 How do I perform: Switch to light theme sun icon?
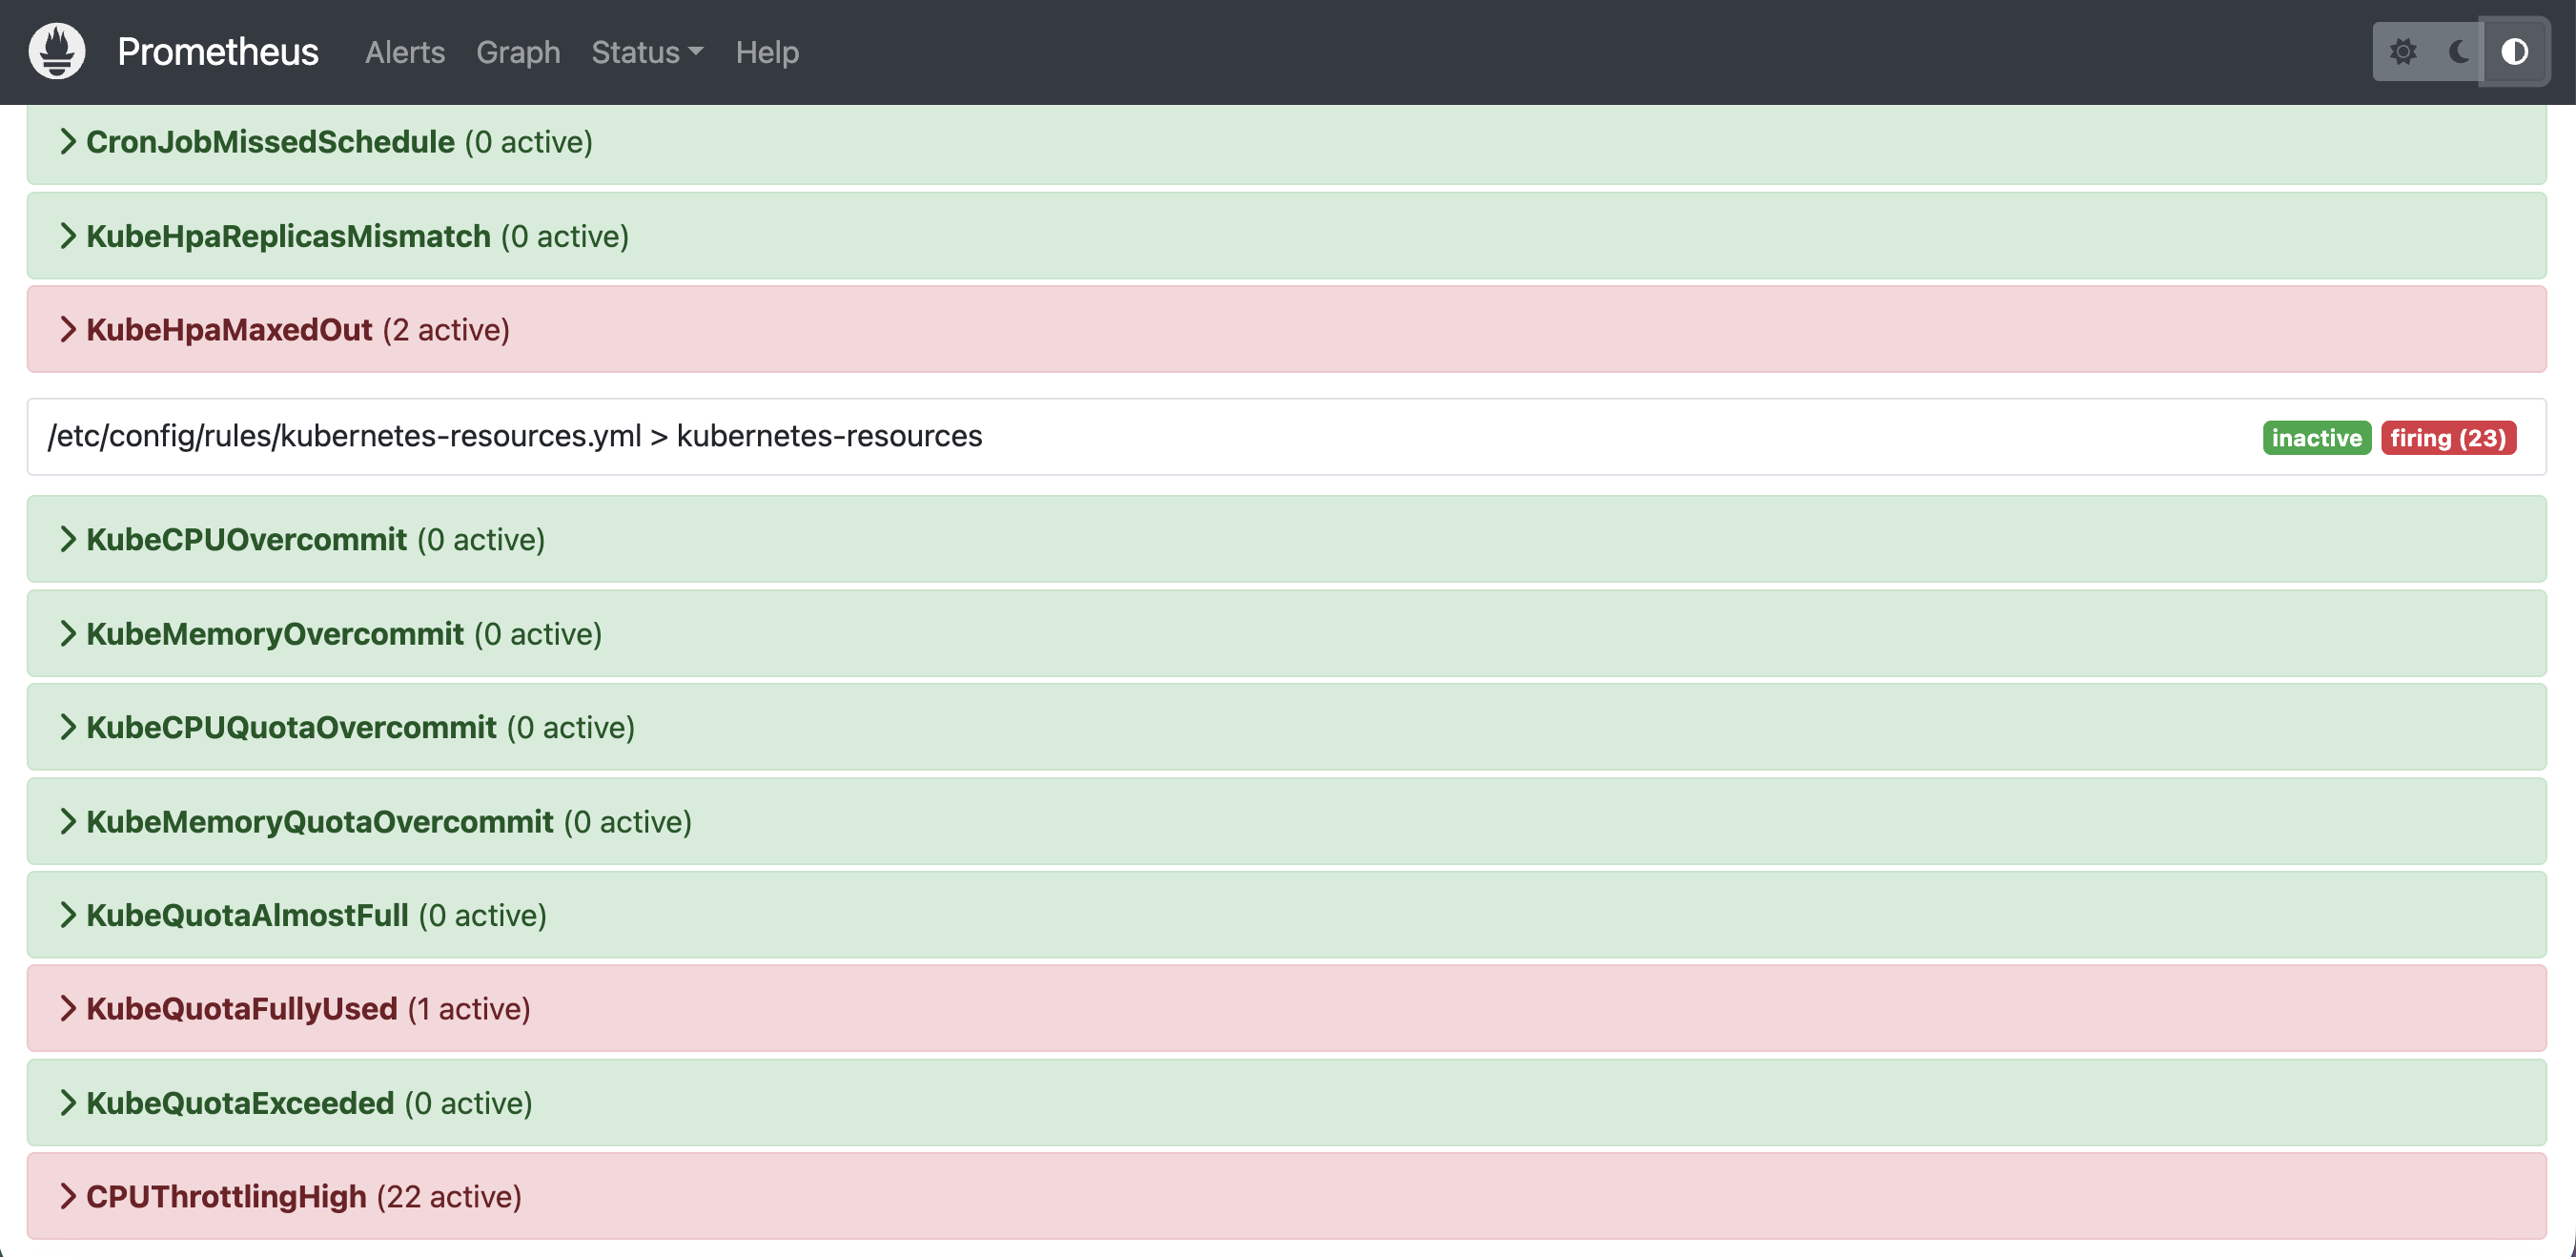point(2404,52)
